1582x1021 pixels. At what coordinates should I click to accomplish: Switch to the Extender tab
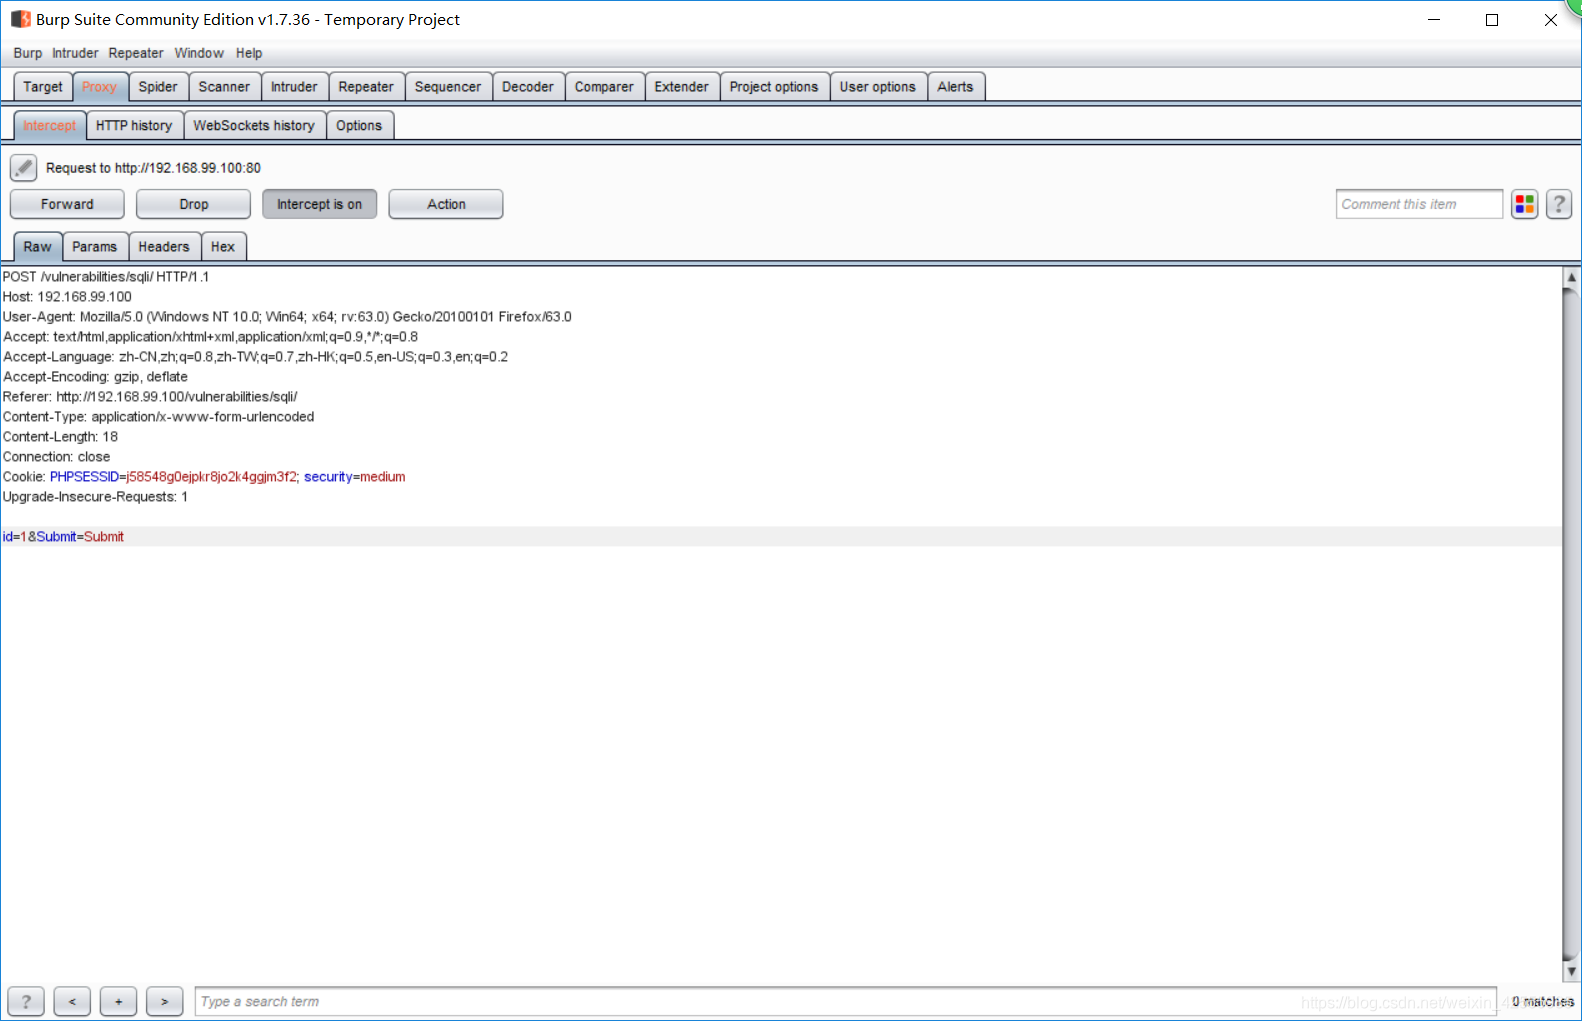tap(682, 87)
